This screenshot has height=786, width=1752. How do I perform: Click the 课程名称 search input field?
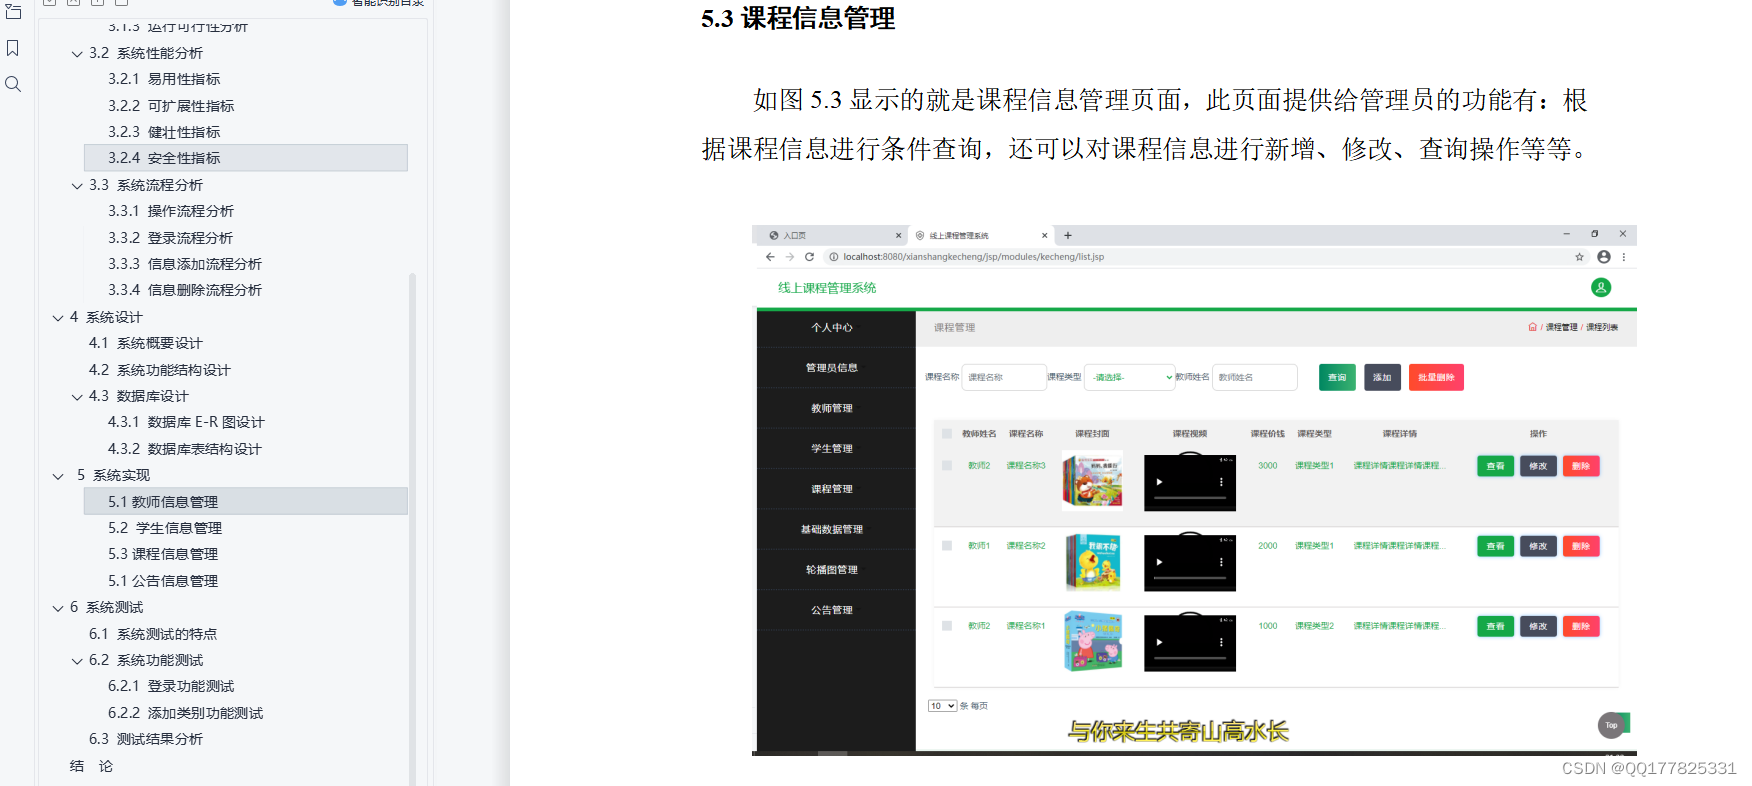(1003, 377)
